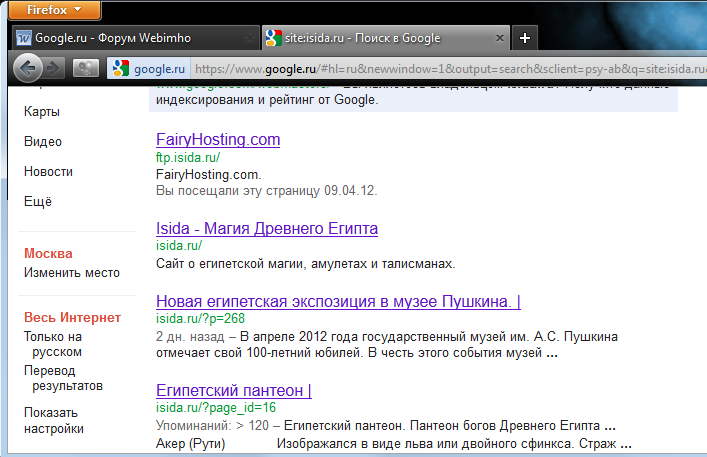Focus the URL address field
Screen dimensions: 707x457
tap(449, 69)
